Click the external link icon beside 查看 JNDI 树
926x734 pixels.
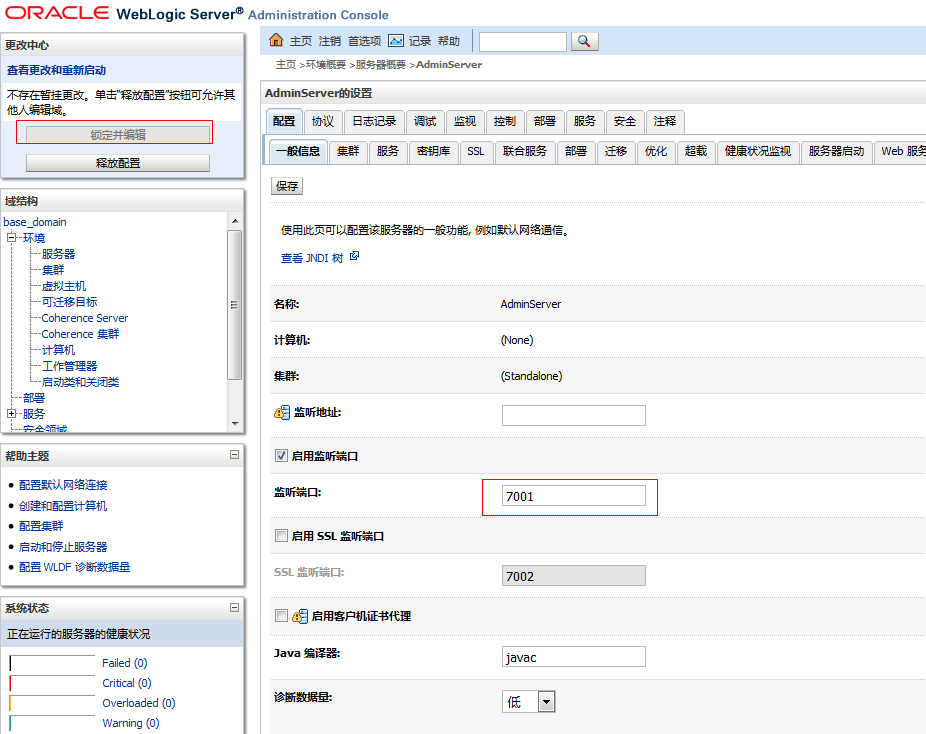[x=354, y=256]
